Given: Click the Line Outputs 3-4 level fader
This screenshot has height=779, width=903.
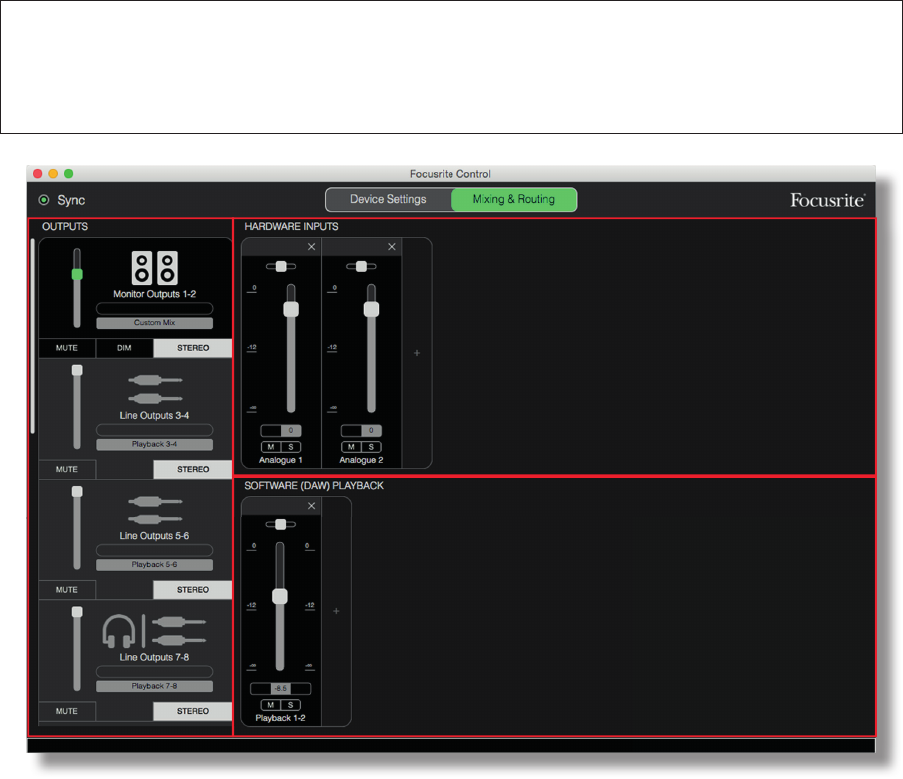Looking at the screenshot, I should [77, 370].
